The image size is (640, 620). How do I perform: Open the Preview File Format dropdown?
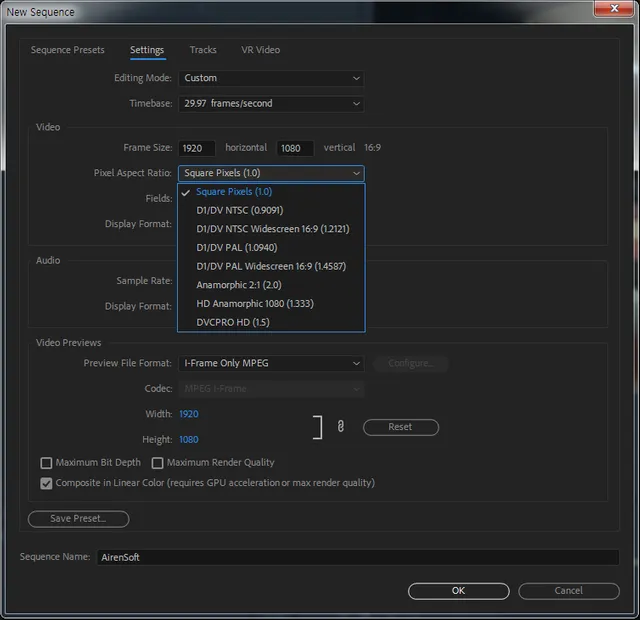click(271, 363)
